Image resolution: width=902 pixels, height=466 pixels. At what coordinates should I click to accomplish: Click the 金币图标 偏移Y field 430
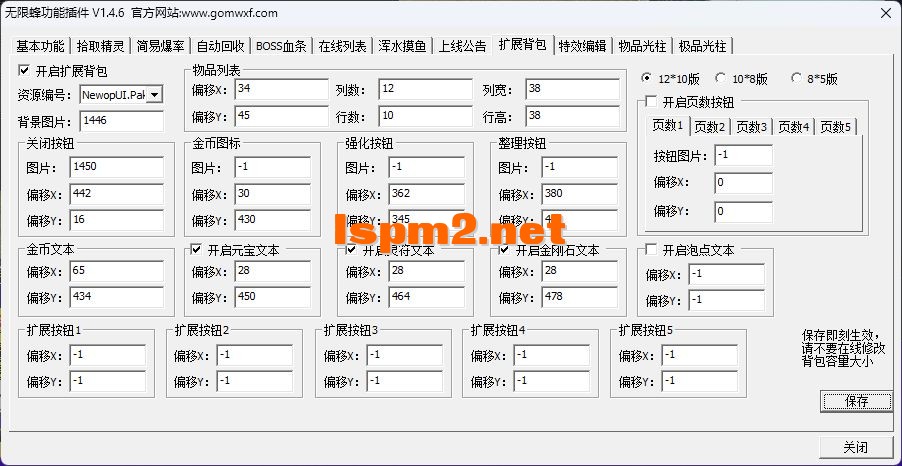pyautogui.click(x=273, y=220)
